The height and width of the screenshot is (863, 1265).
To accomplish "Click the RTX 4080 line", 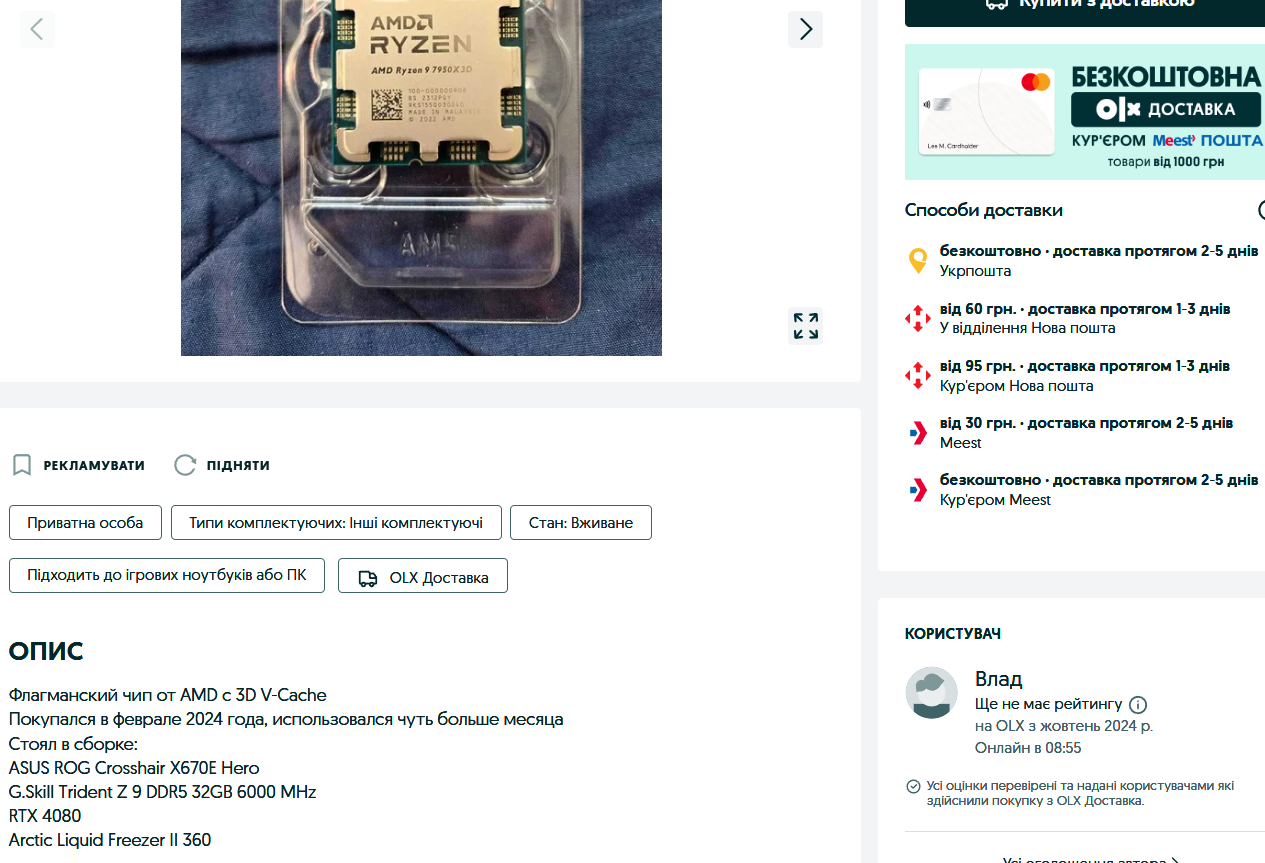I will [x=45, y=816].
